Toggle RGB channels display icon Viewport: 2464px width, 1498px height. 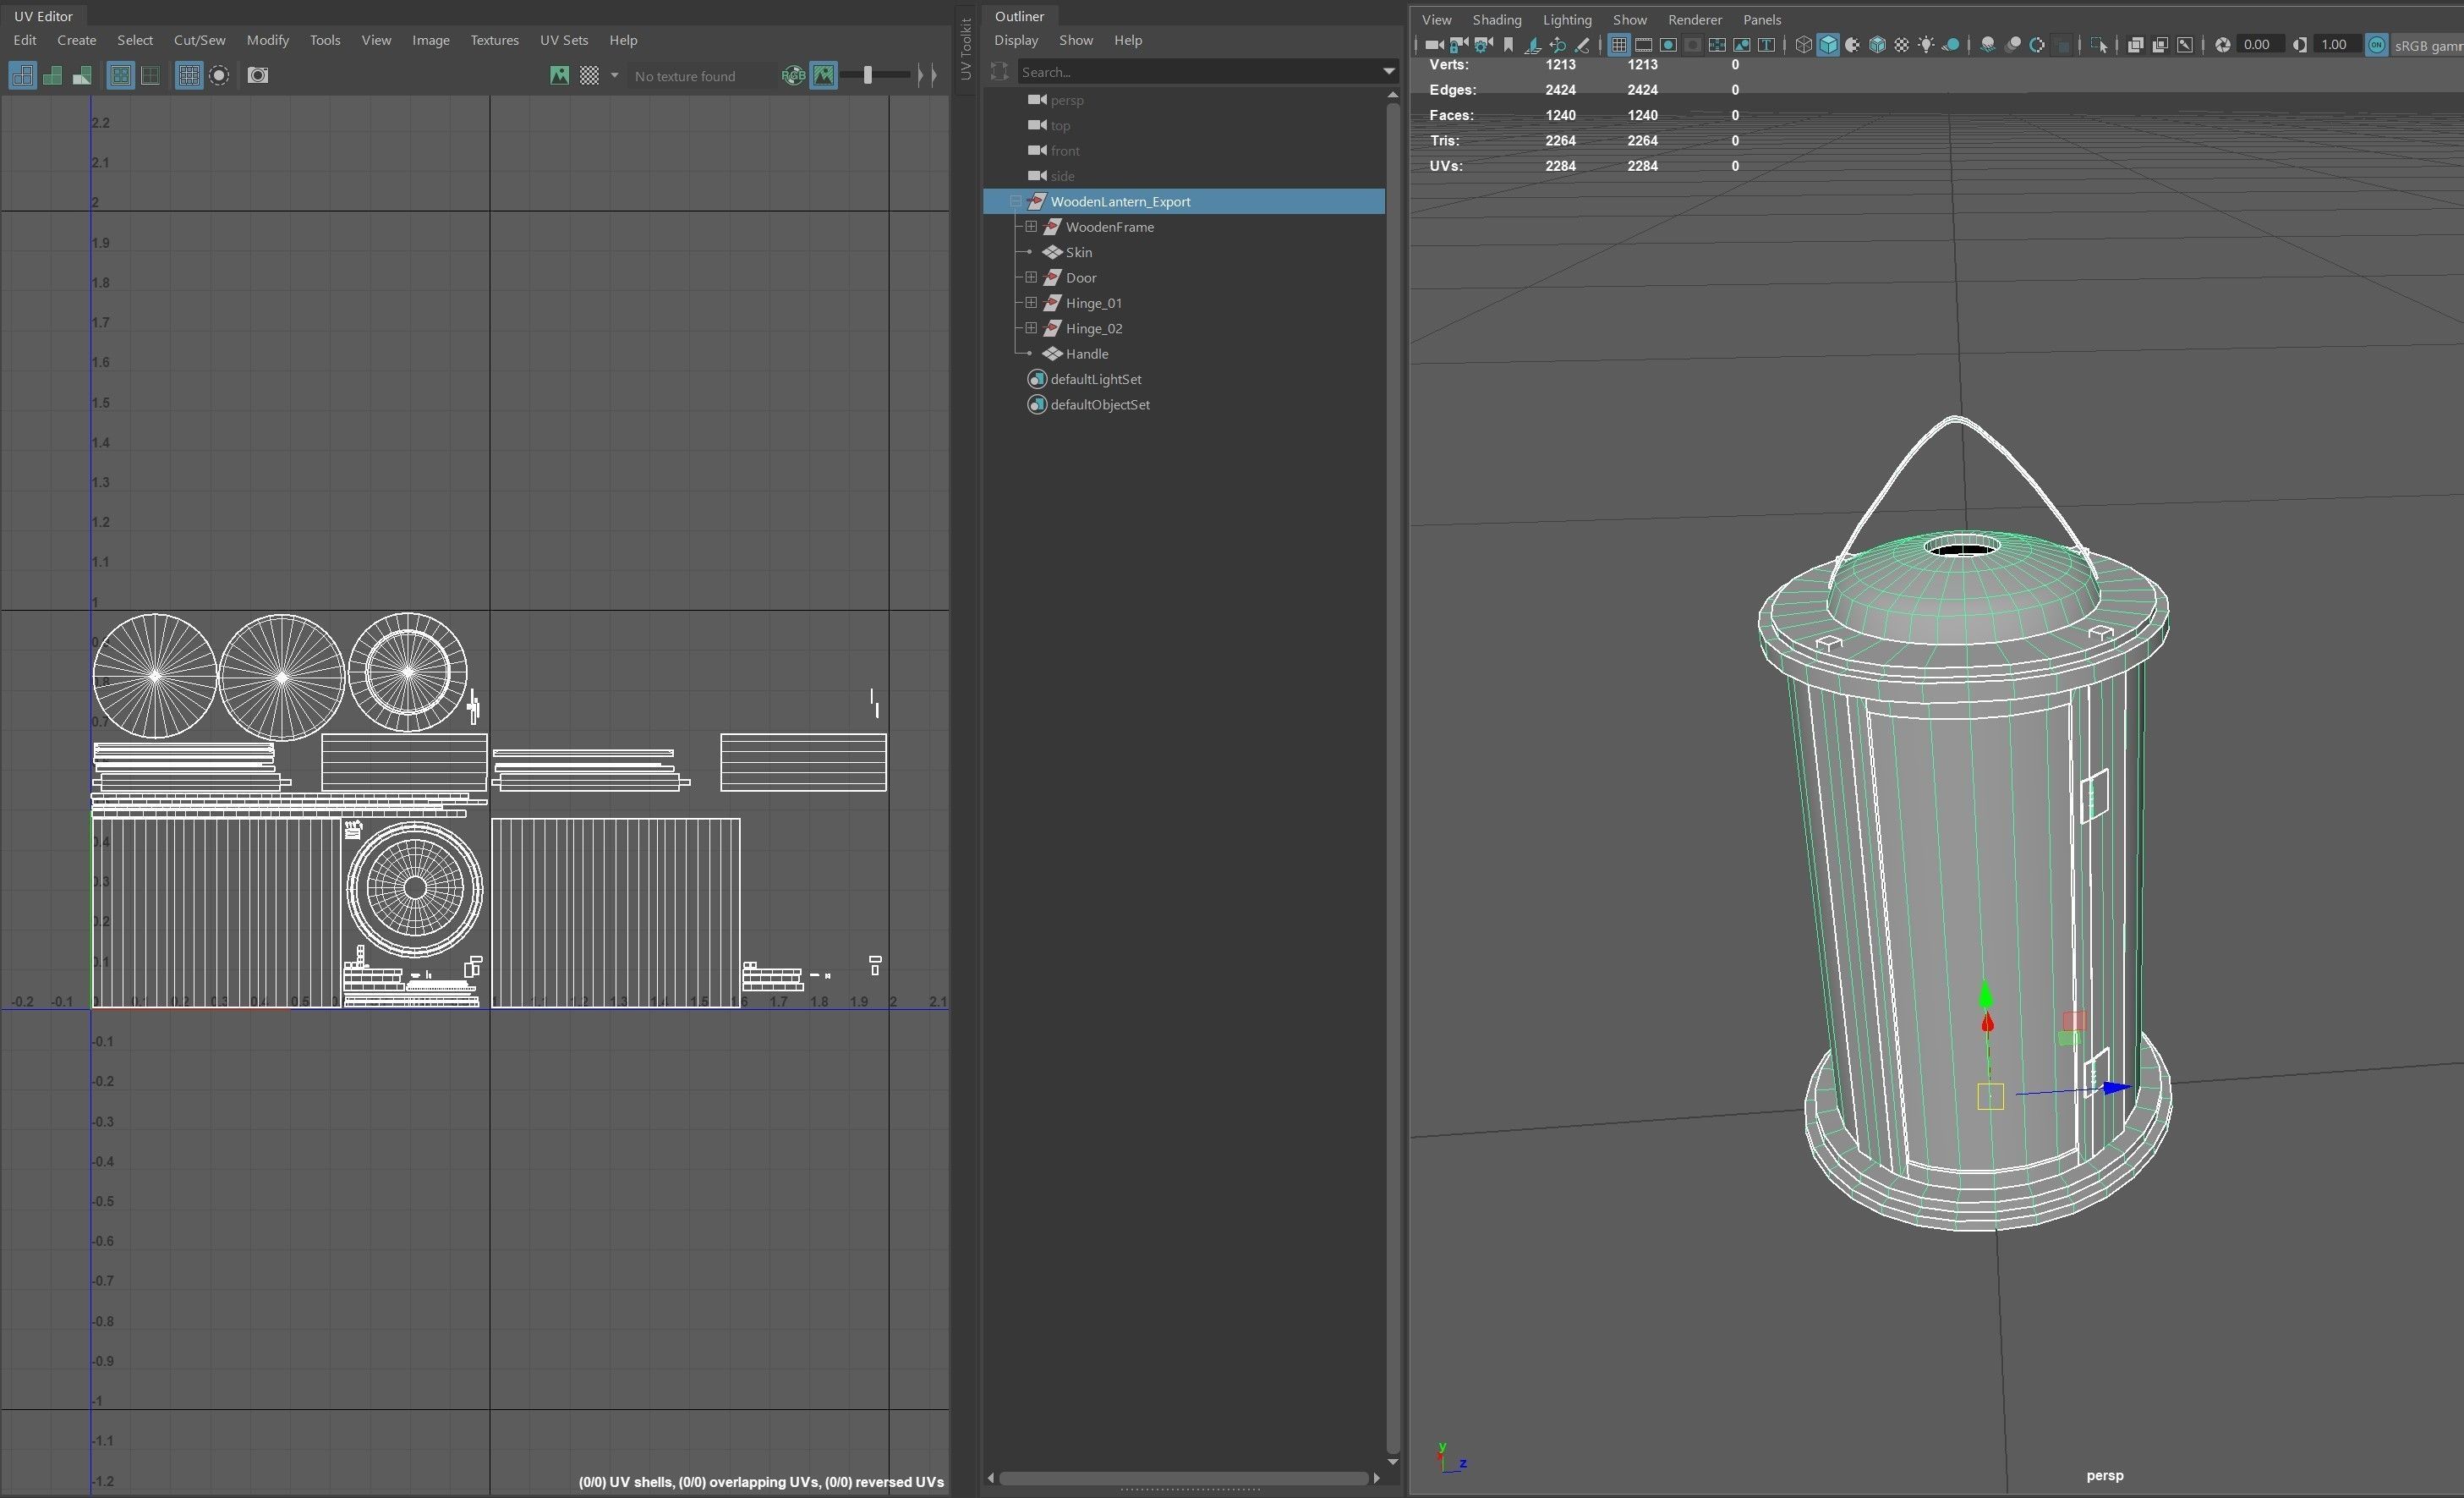click(x=793, y=75)
